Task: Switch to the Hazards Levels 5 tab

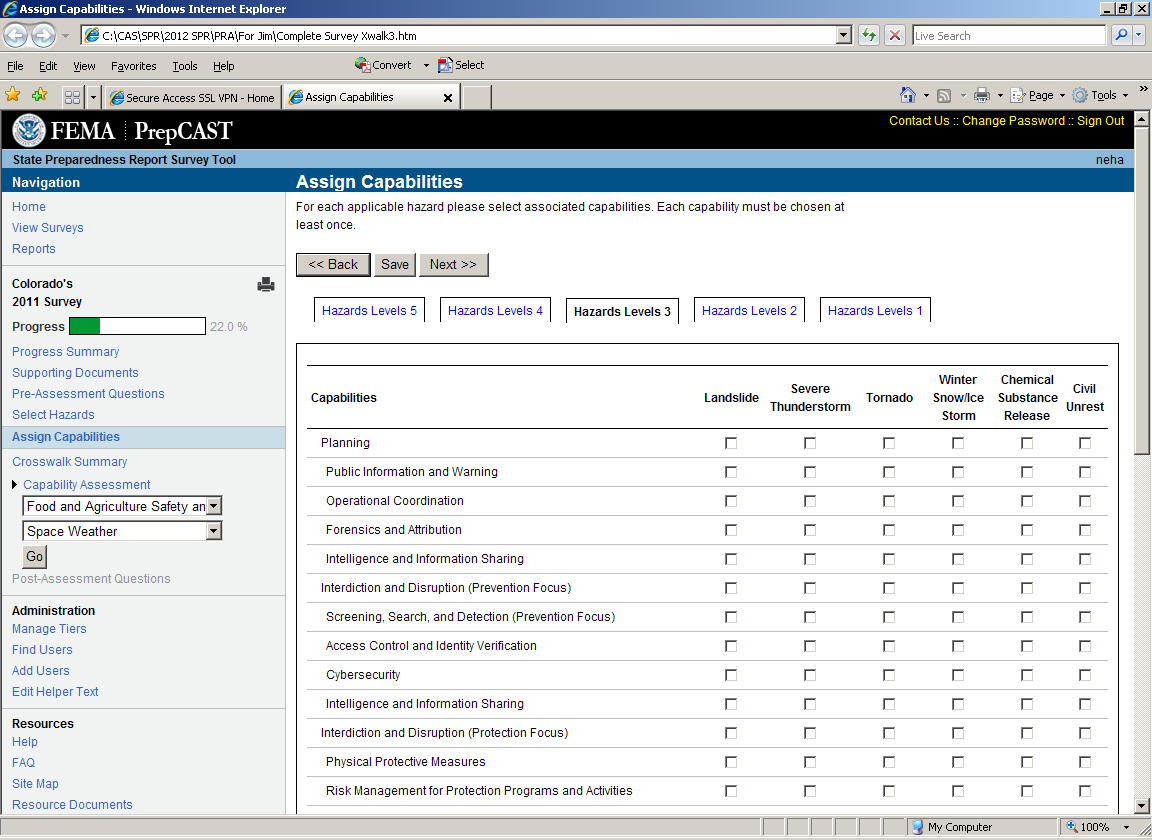Action: [x=369, y=311]
